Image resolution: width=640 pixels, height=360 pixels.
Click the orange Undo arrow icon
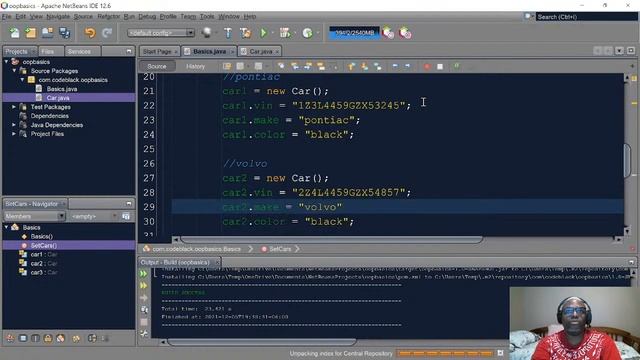click(90, 33)
